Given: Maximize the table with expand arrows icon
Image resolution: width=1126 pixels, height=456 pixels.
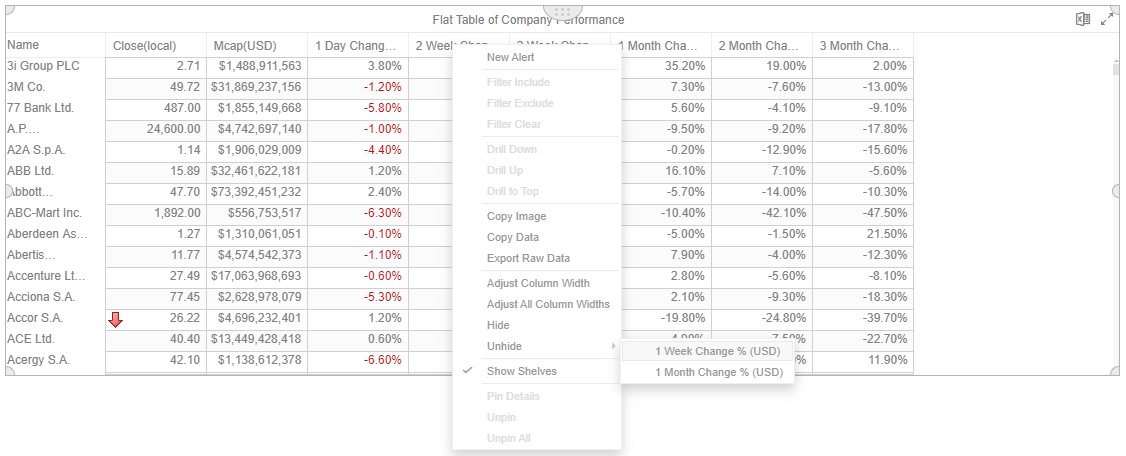Looking at the screenshot, I should click(1107, 19).
